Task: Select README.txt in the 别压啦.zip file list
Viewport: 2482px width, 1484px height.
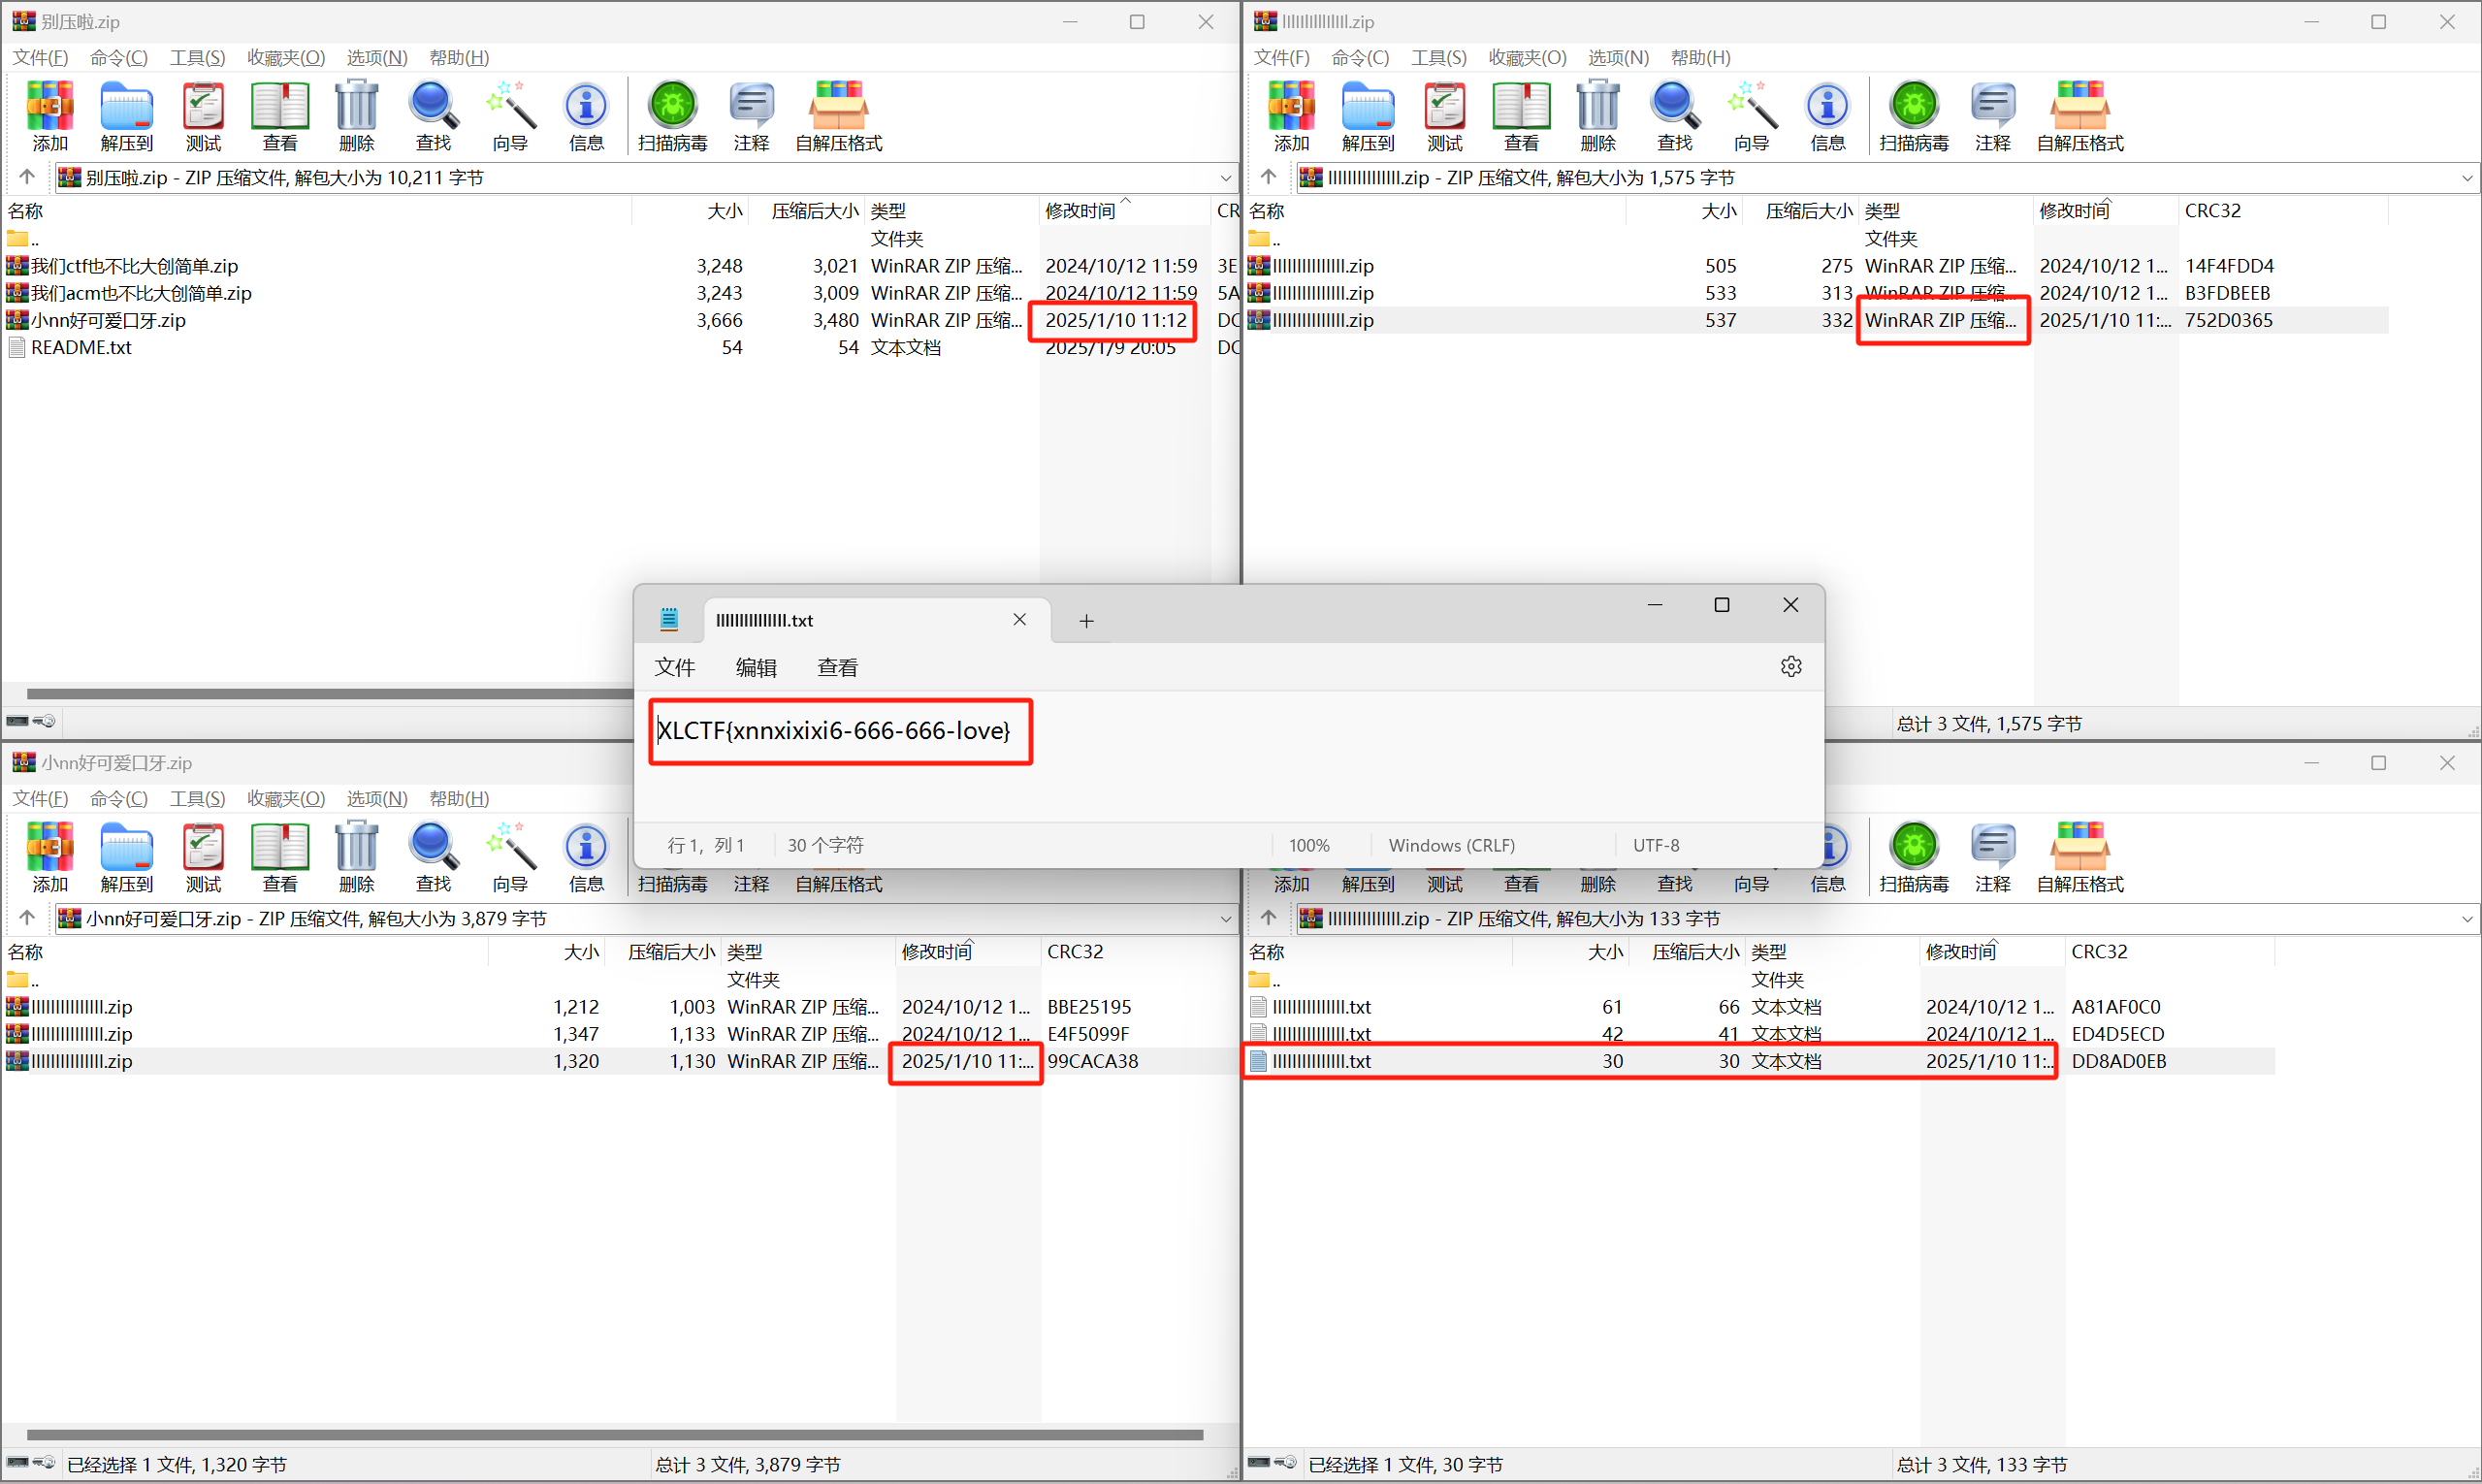Action: 81,347
